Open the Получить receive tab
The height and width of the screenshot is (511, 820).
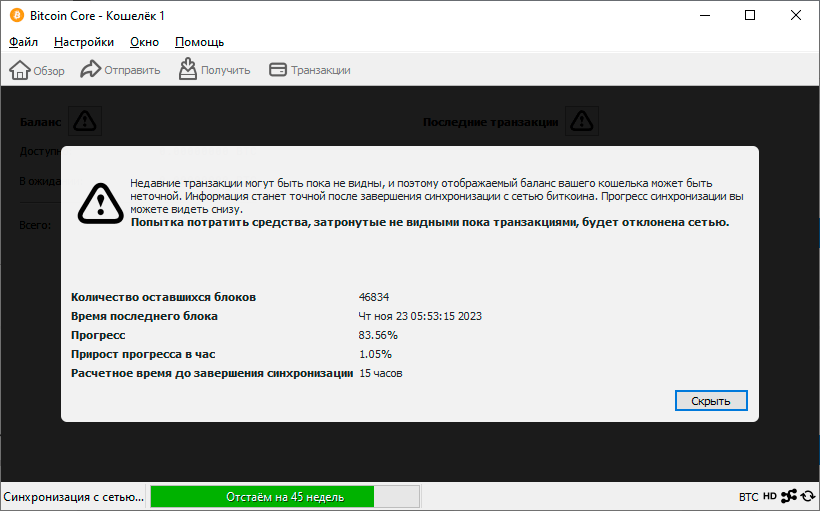(x=214, y=70)
